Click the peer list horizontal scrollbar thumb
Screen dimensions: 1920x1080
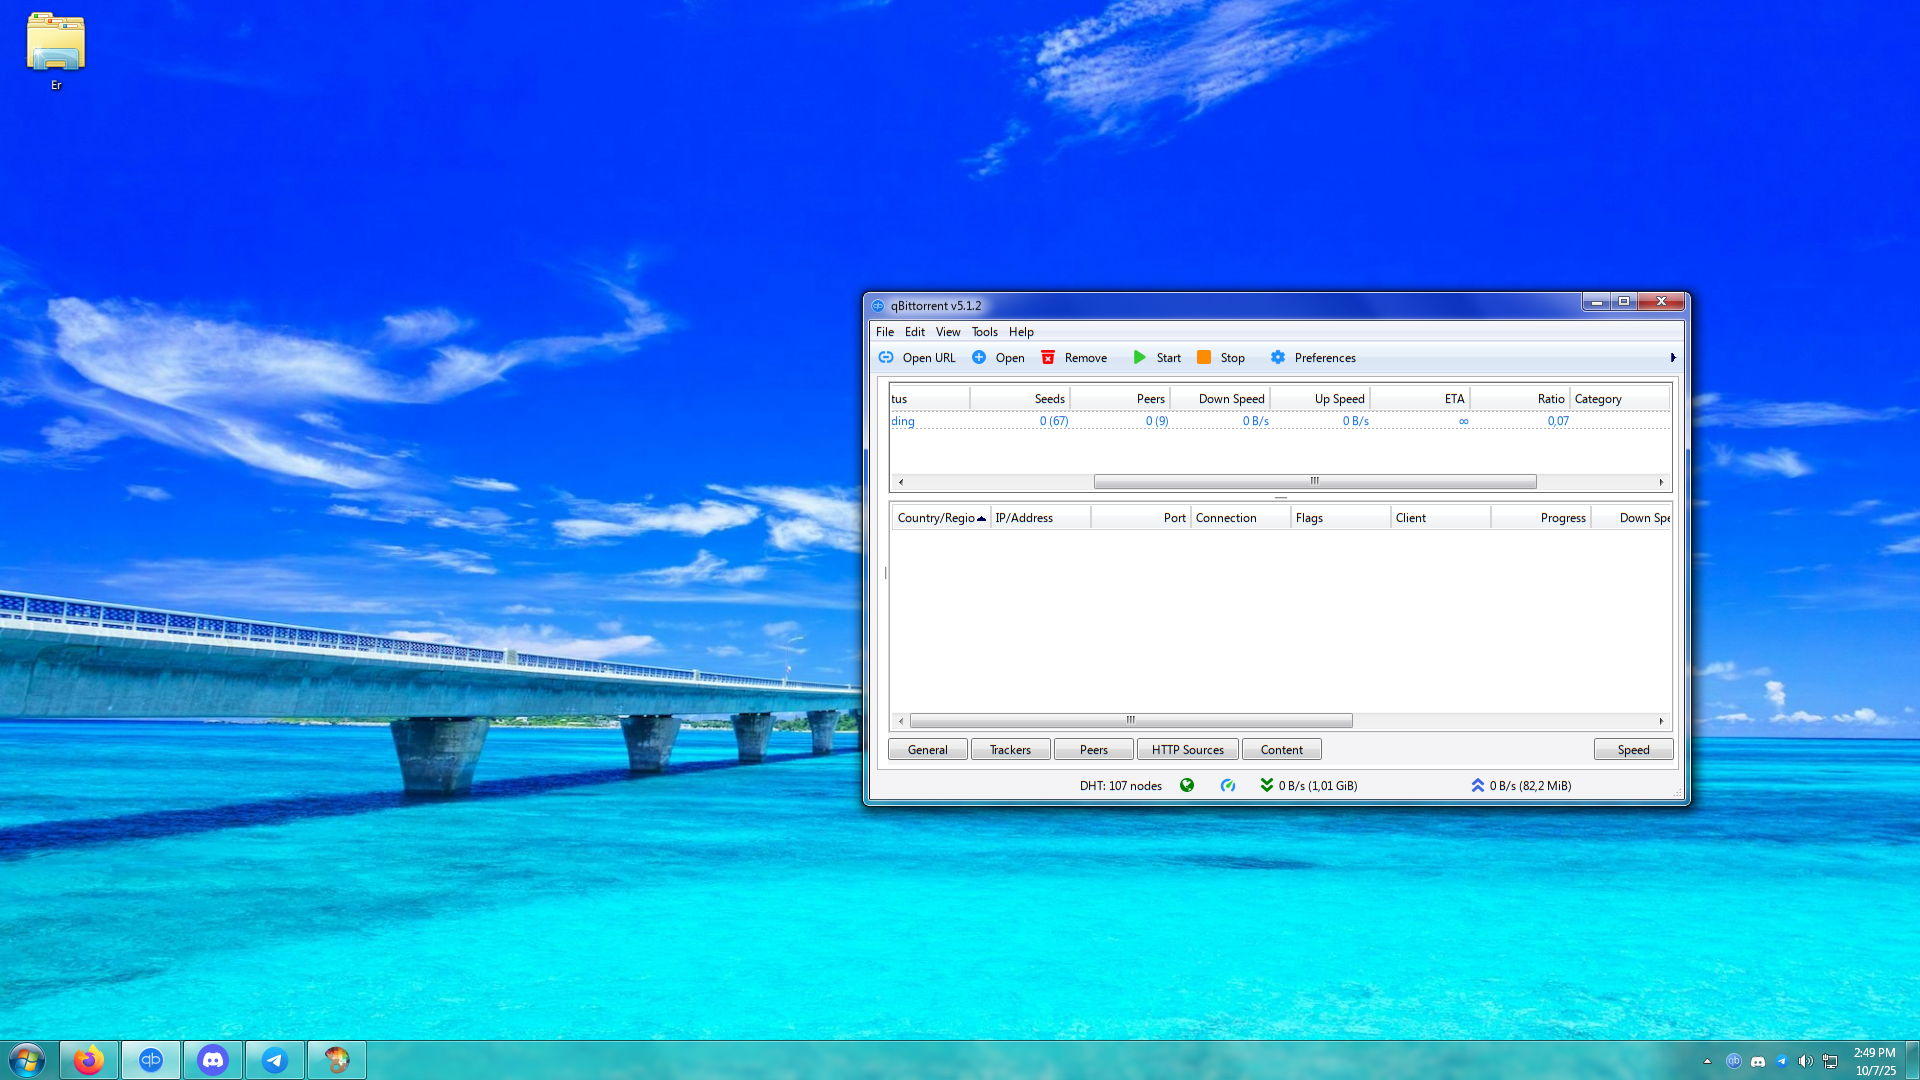[1131, 721]
